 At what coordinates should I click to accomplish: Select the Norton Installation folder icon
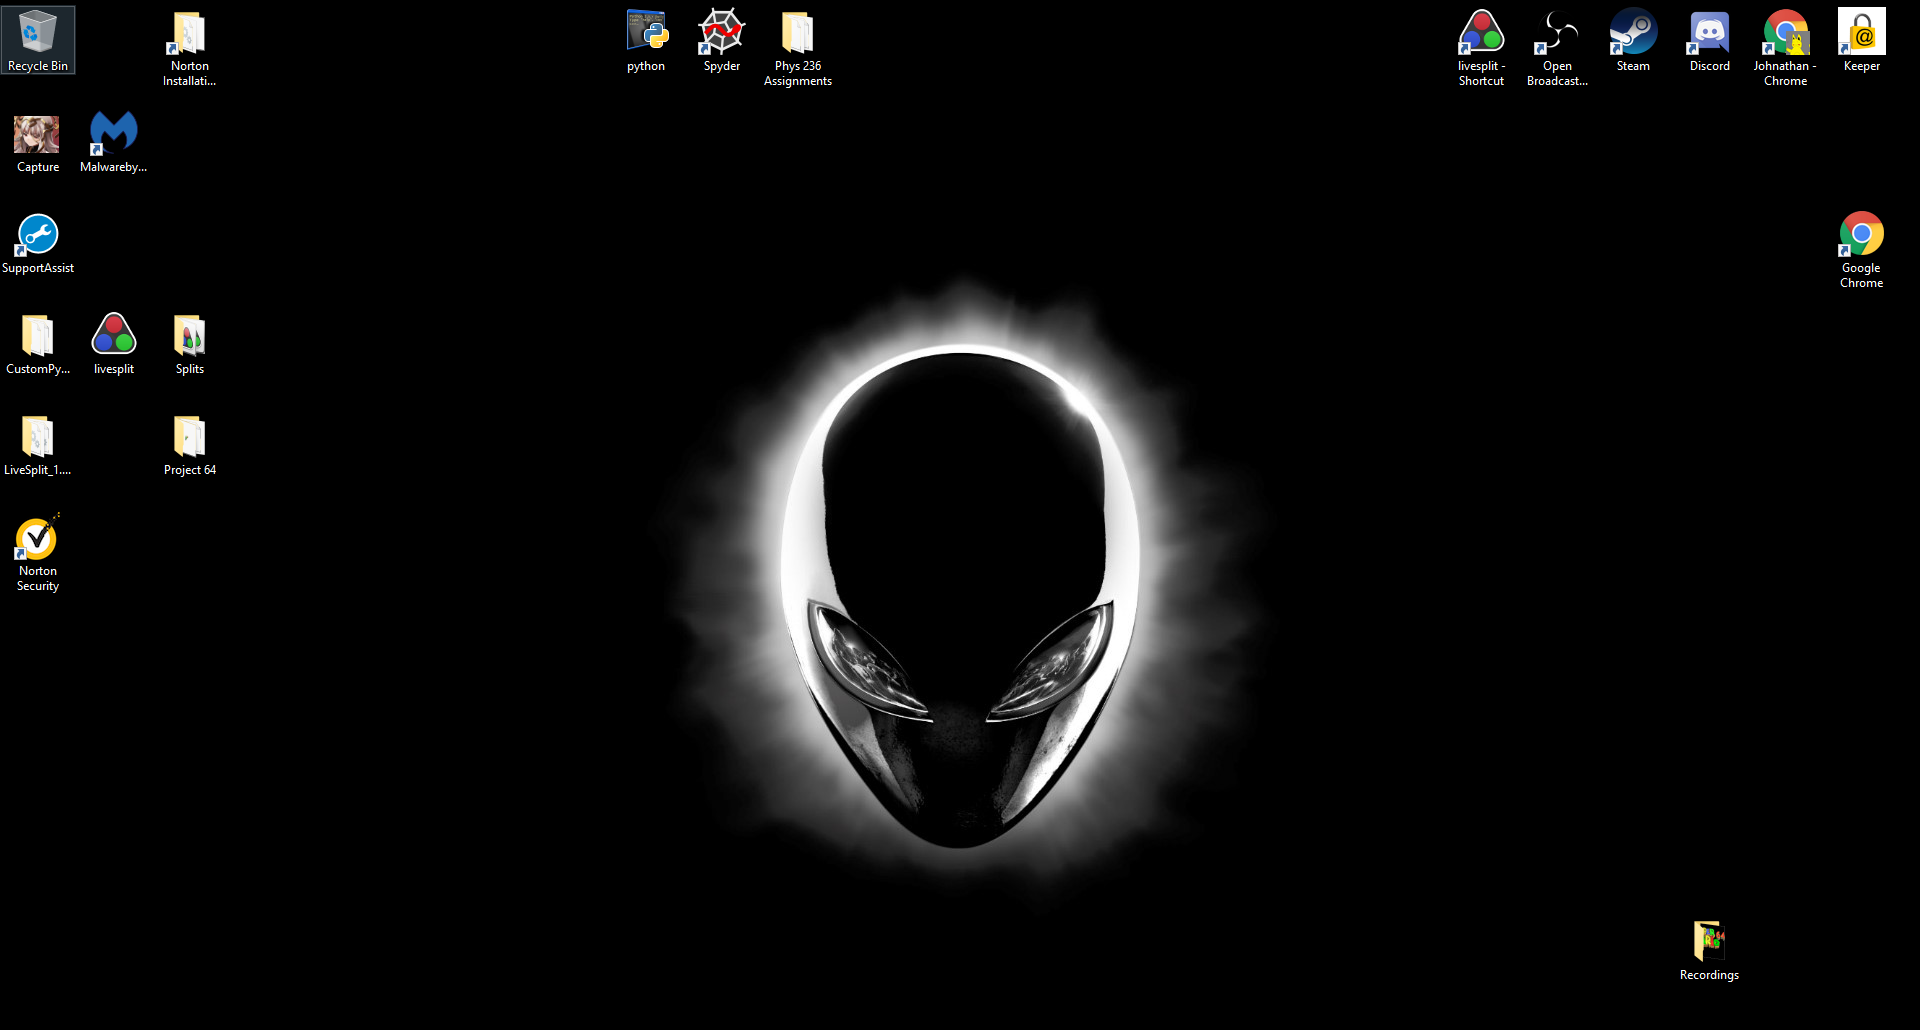[190, 48]
